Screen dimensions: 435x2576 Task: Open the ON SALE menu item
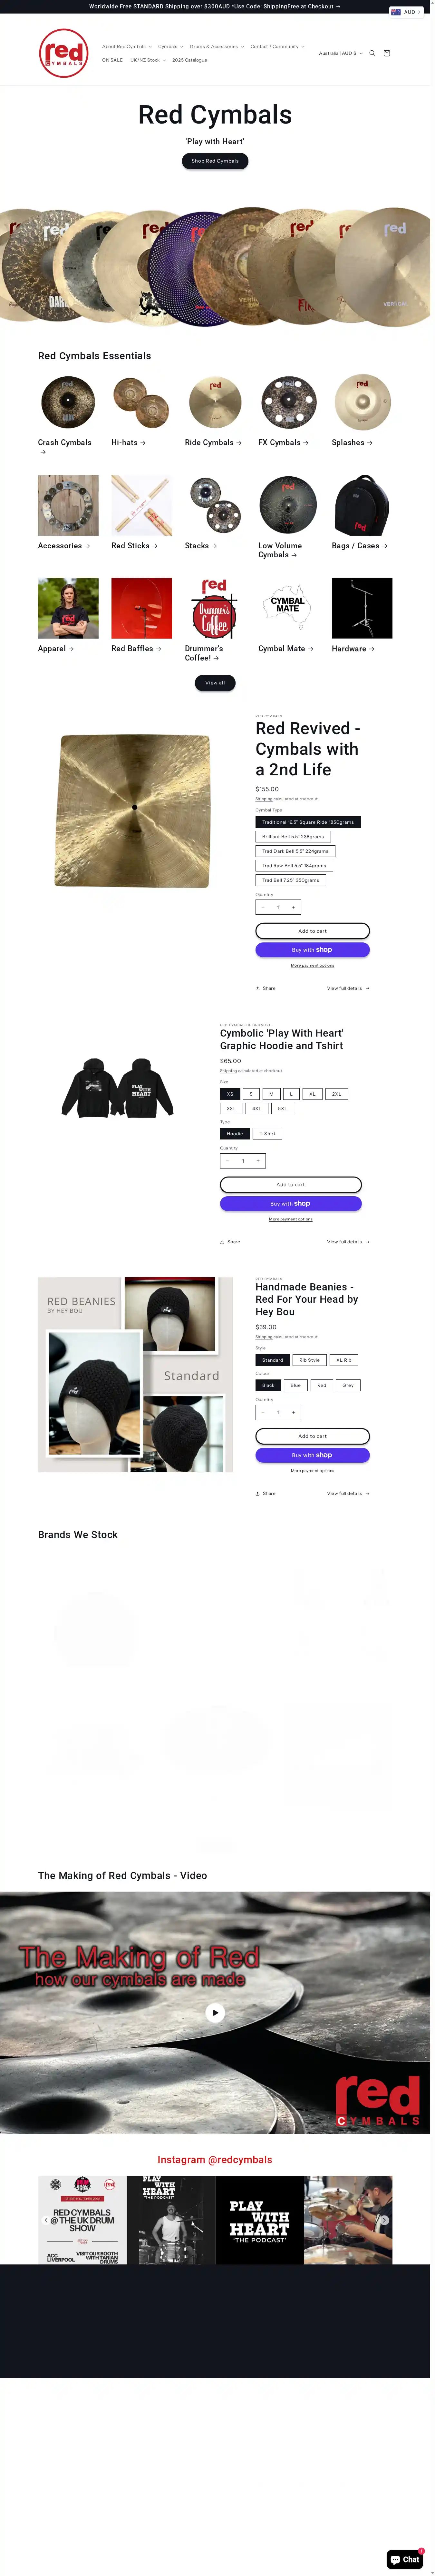click(x=112, y=60)
